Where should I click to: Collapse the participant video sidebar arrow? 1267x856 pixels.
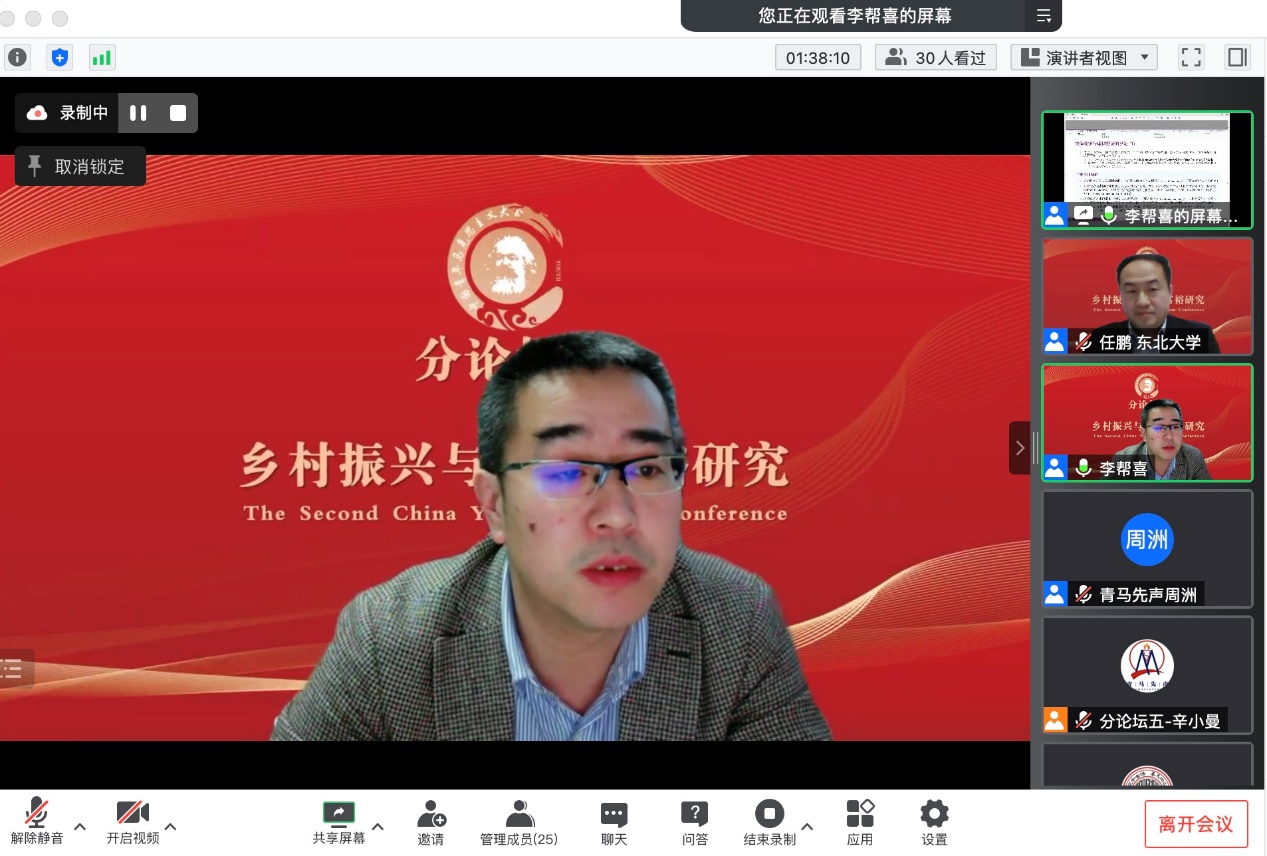pyautogui.click(x=1019, y=448)
